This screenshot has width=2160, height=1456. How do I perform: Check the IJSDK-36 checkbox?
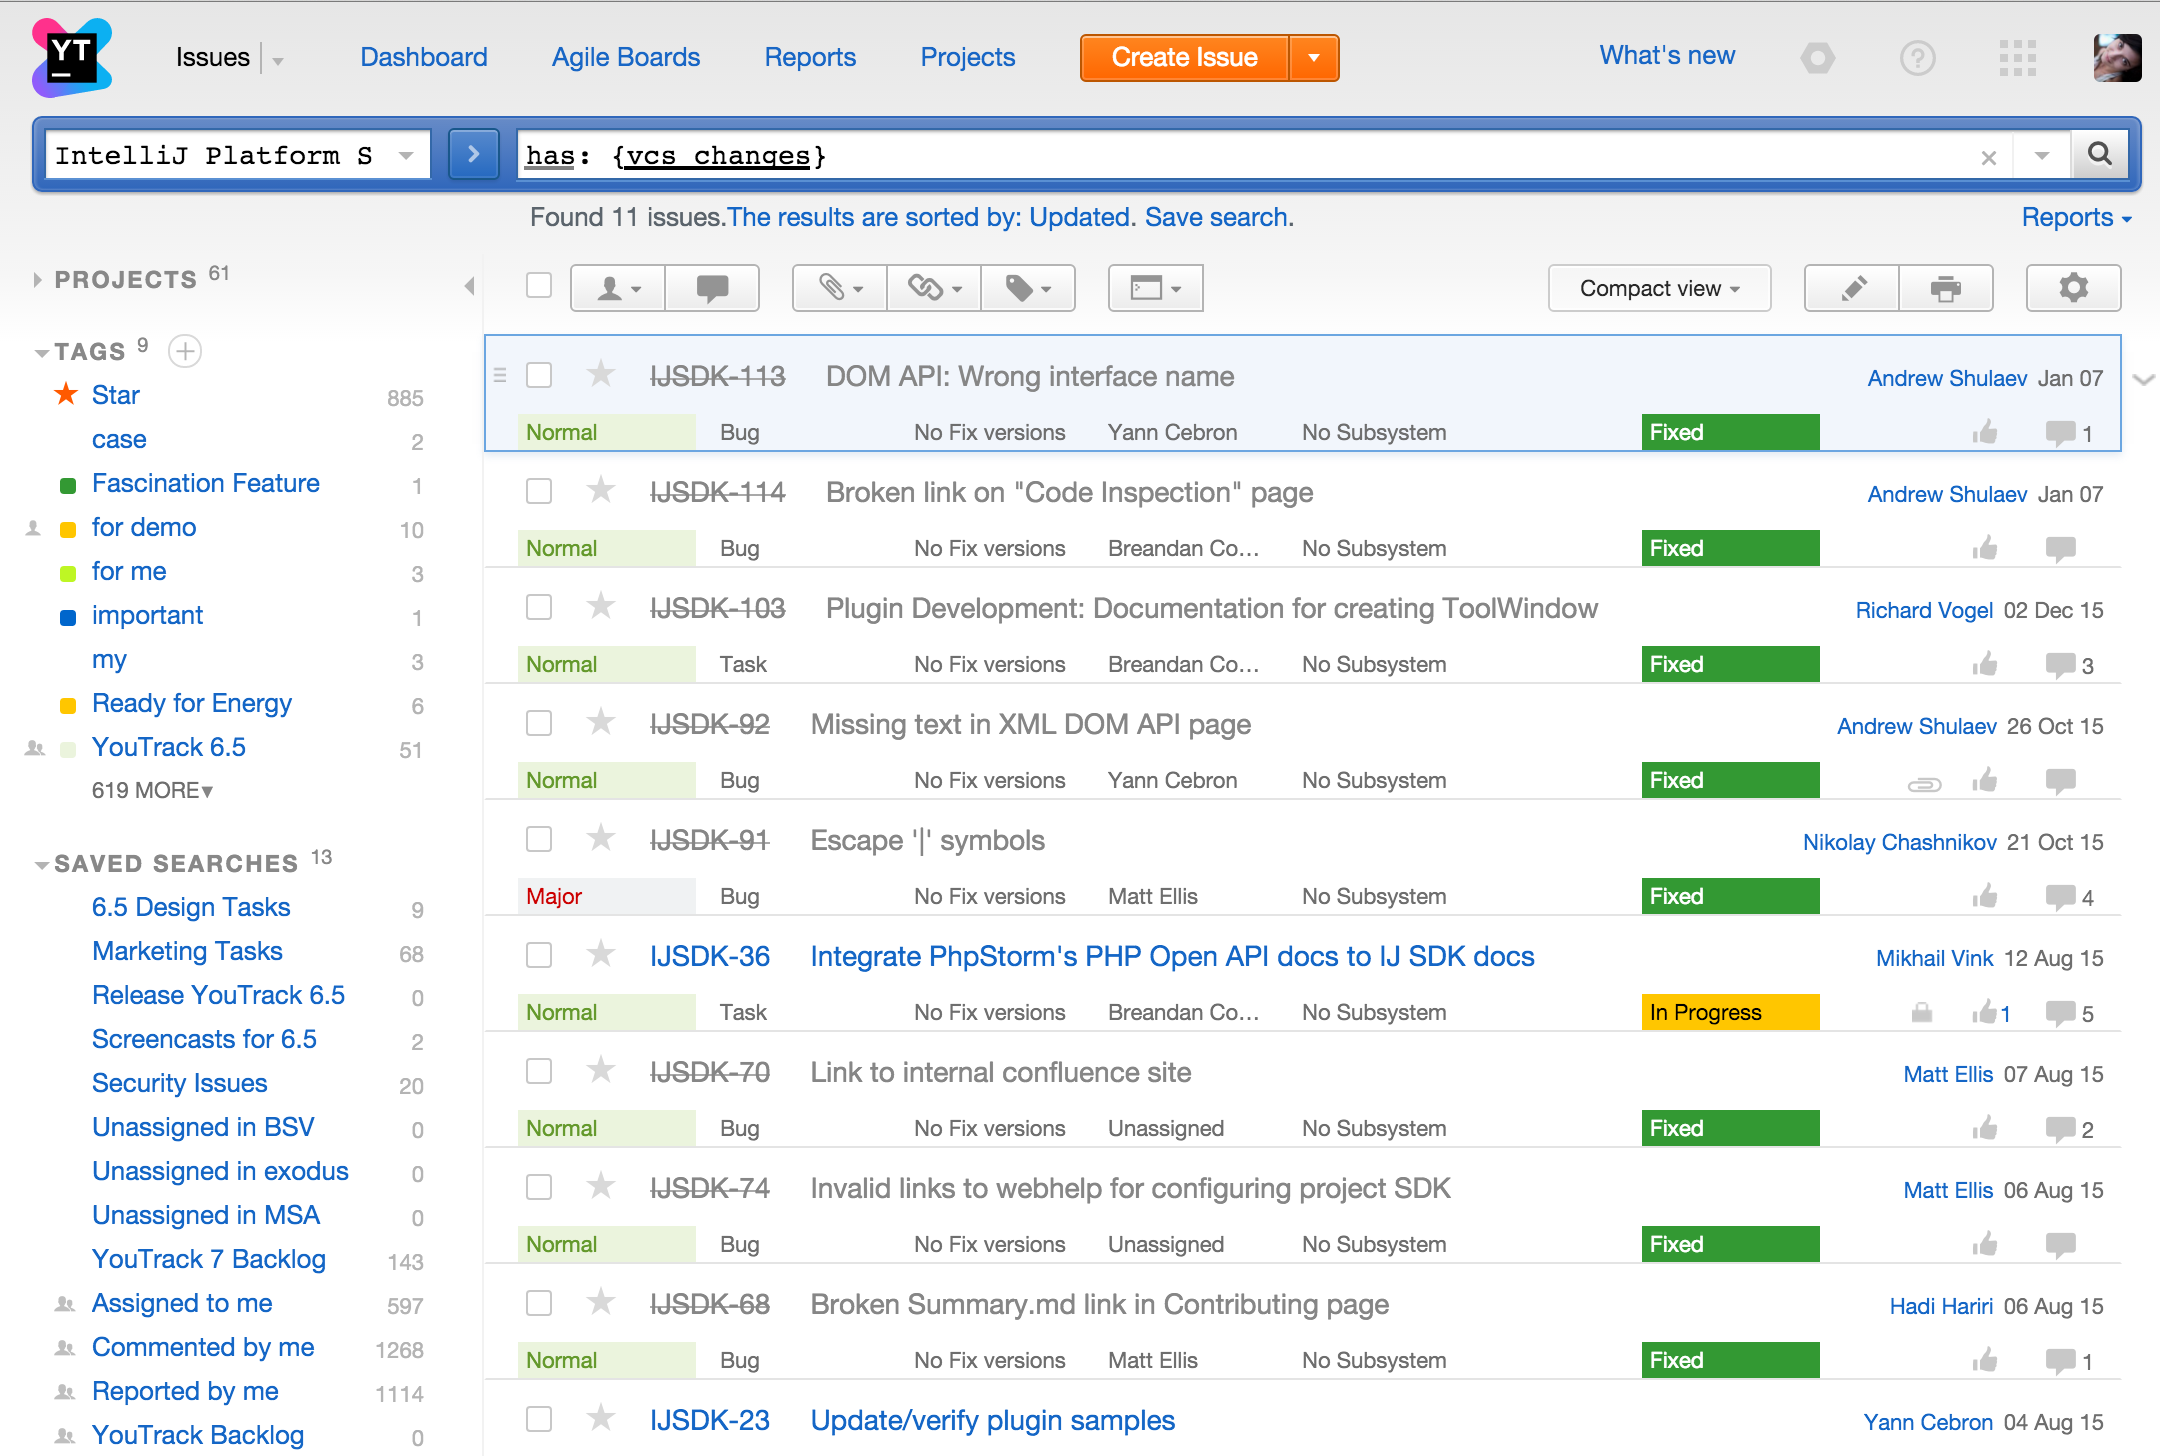[x=539, y=955]
